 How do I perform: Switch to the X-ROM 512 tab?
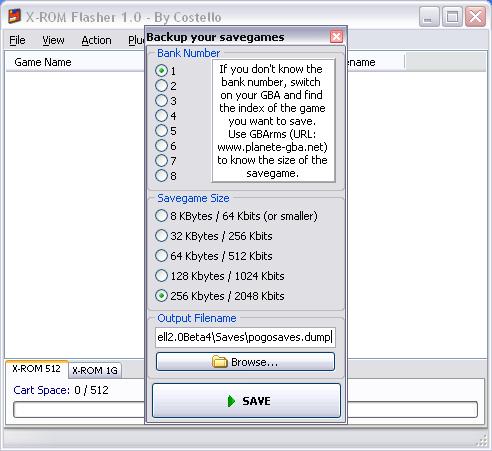click(36, 369)
